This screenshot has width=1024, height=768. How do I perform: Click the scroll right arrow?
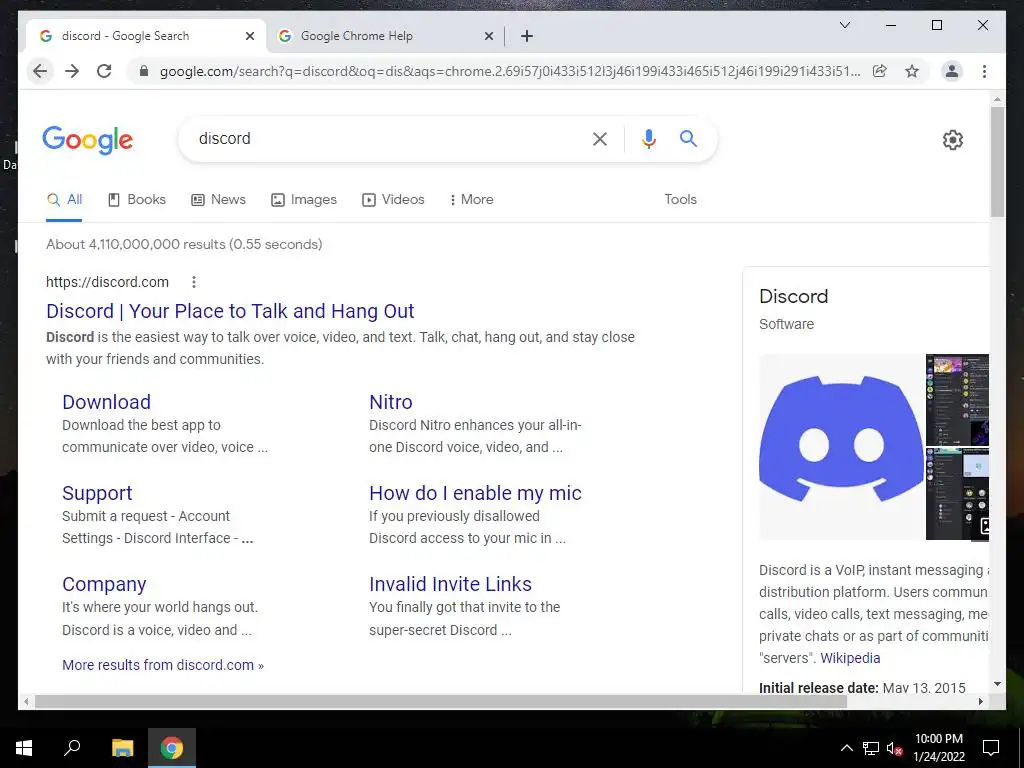(x=980, y=701)
